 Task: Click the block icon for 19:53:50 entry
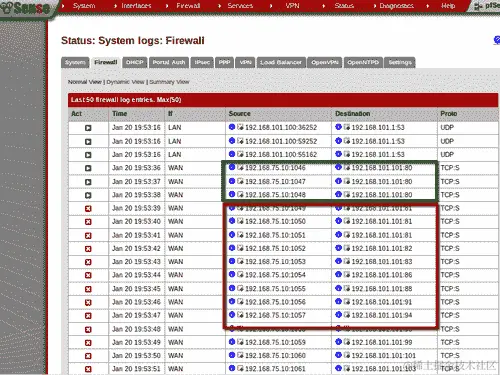[x=88, y=356]
